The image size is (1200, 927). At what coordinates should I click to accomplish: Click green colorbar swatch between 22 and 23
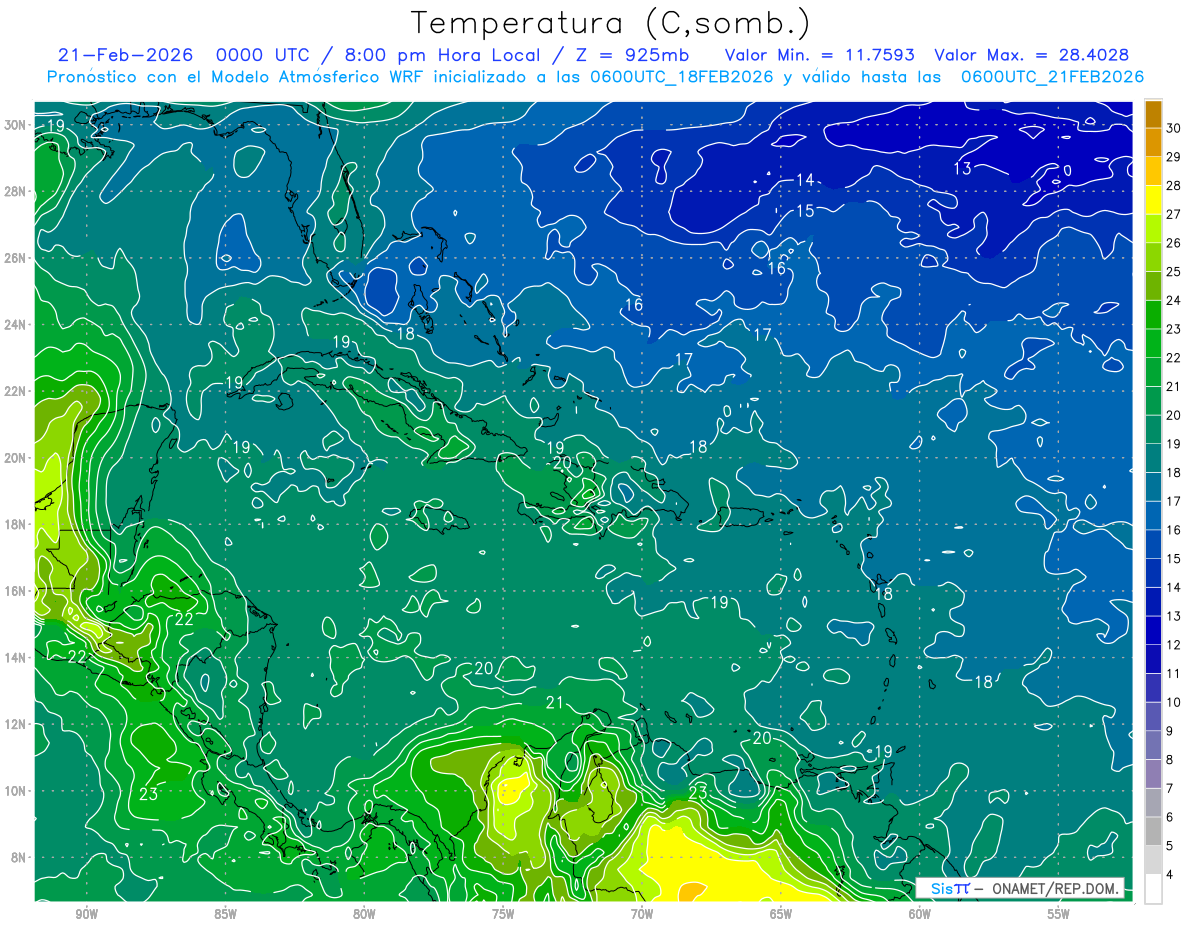click(1153, 343)
